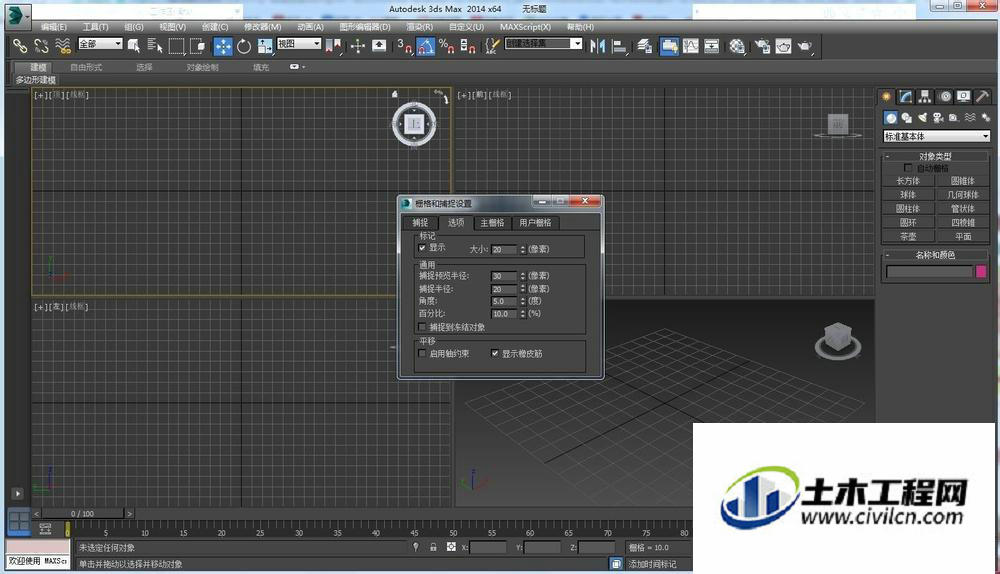
Task: Click the object name input field
Action: click(x=929, y=272)
